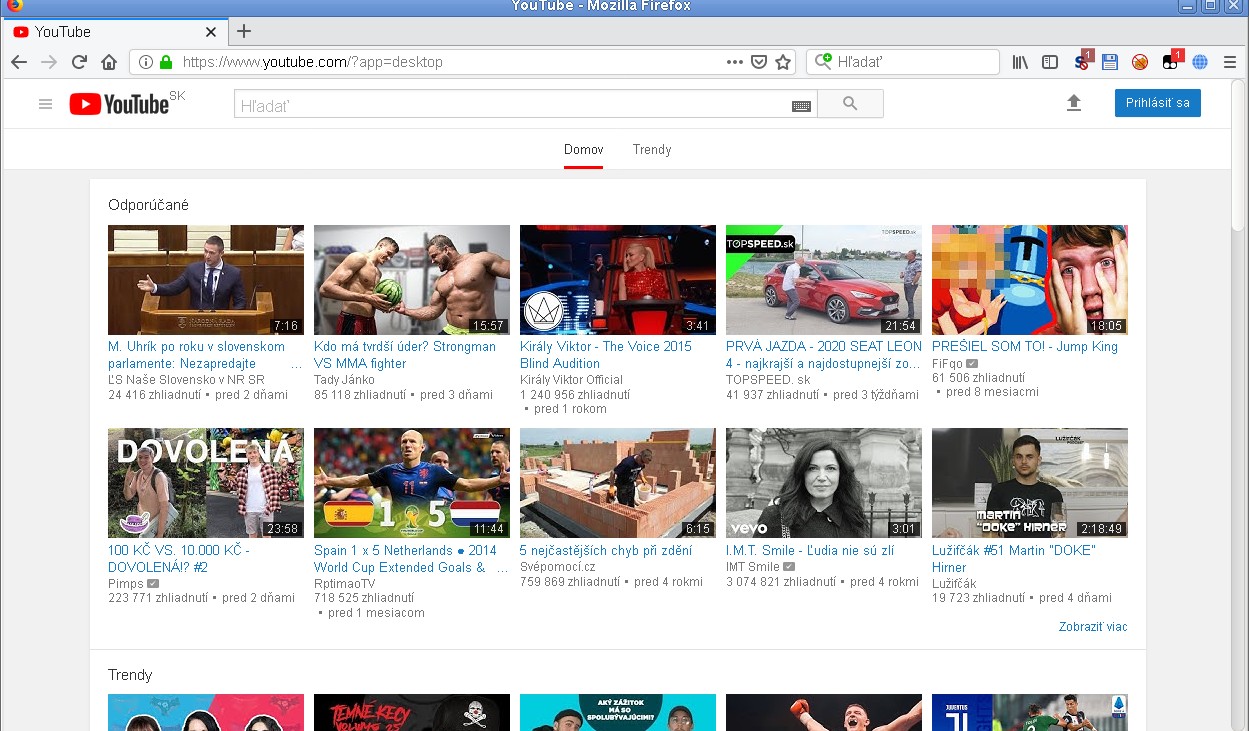Open '100 KČ VS. 10.000 KČ - DOVOLENÁ!? #2' title
Image resolution: width=1249 pixels, height=731 pixels.
179,559
